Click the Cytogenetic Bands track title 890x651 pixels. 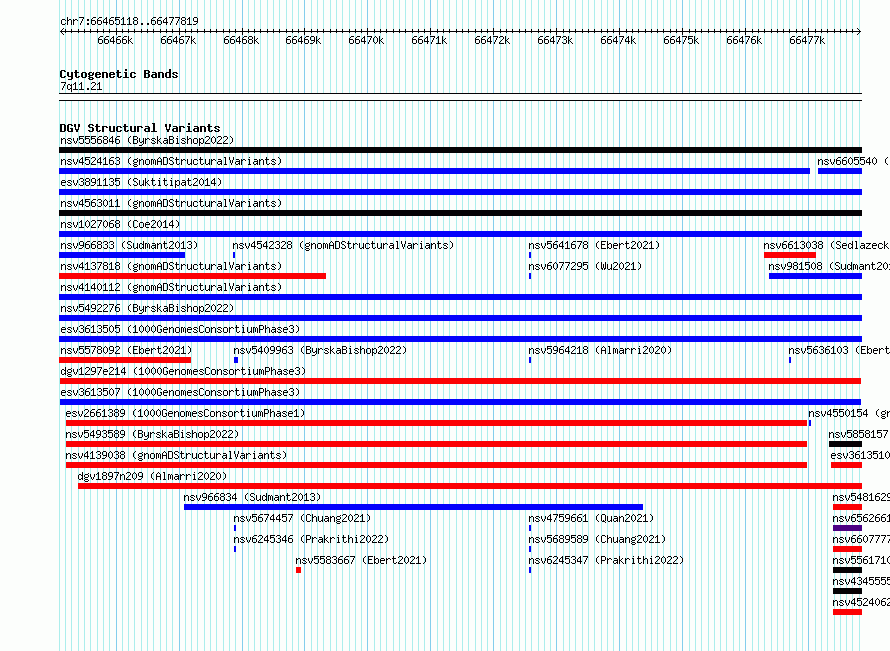point(119,74)
